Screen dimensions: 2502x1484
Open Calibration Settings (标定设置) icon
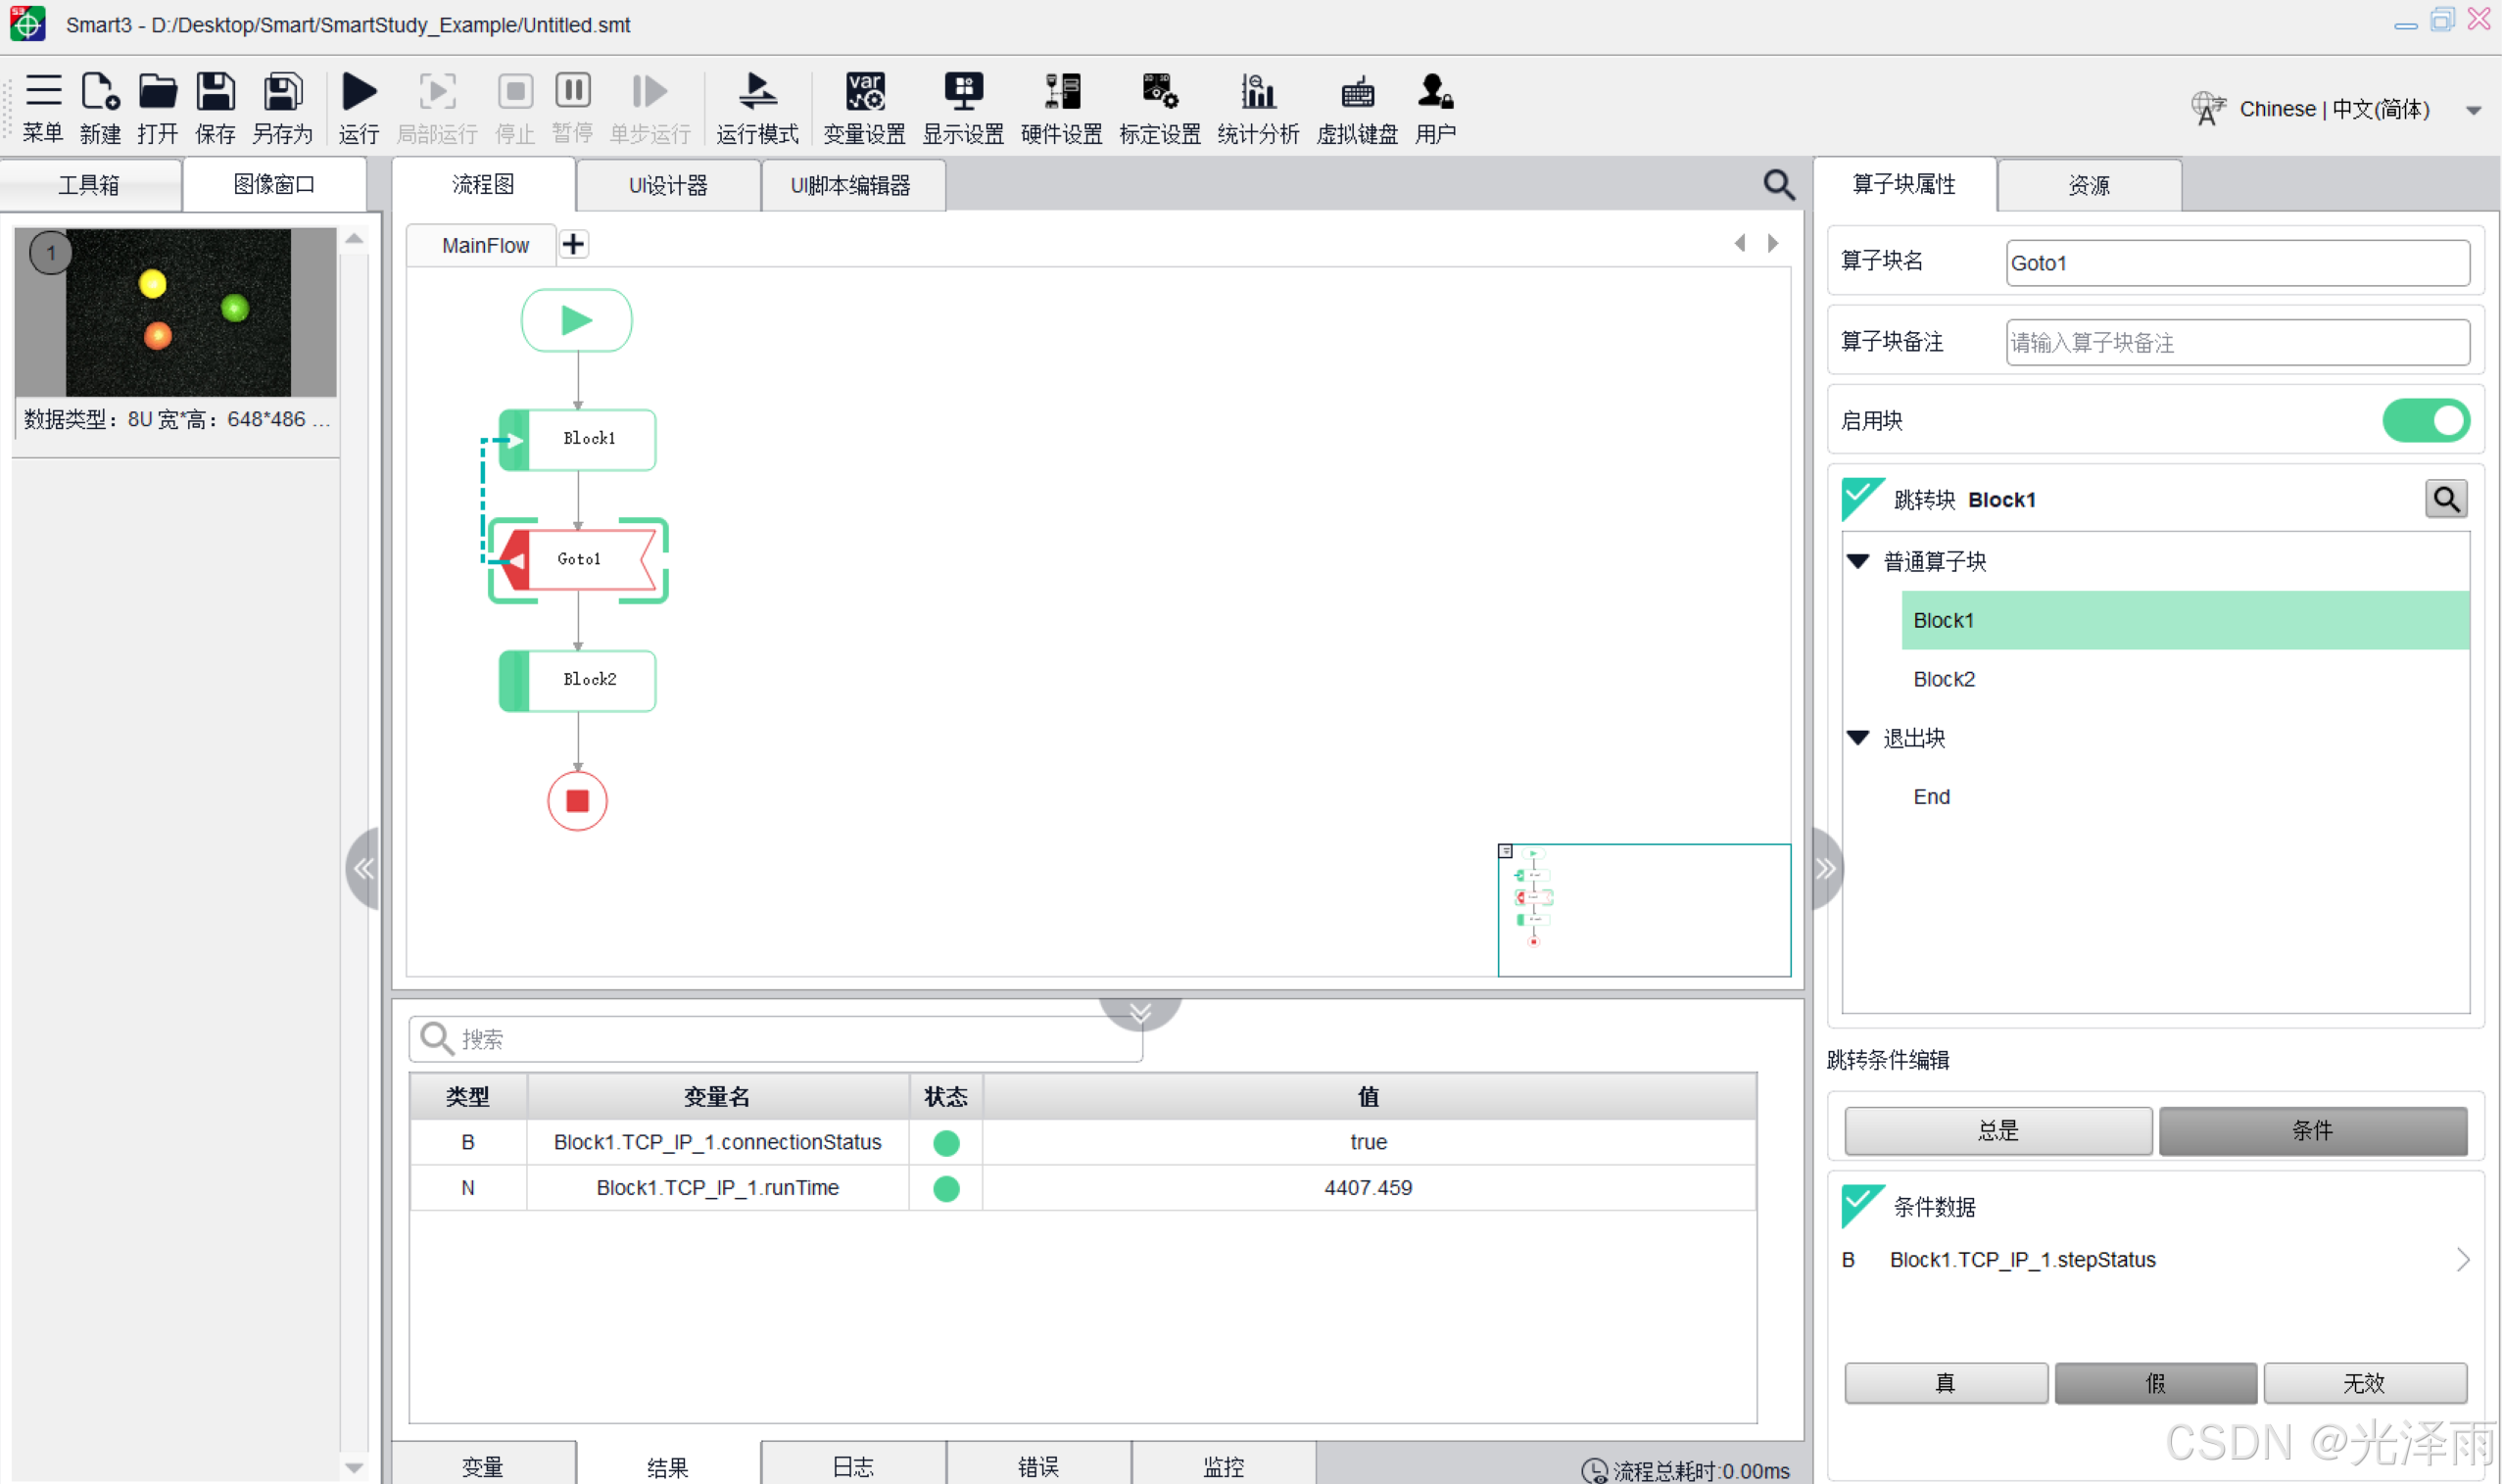coord(1159,93)
